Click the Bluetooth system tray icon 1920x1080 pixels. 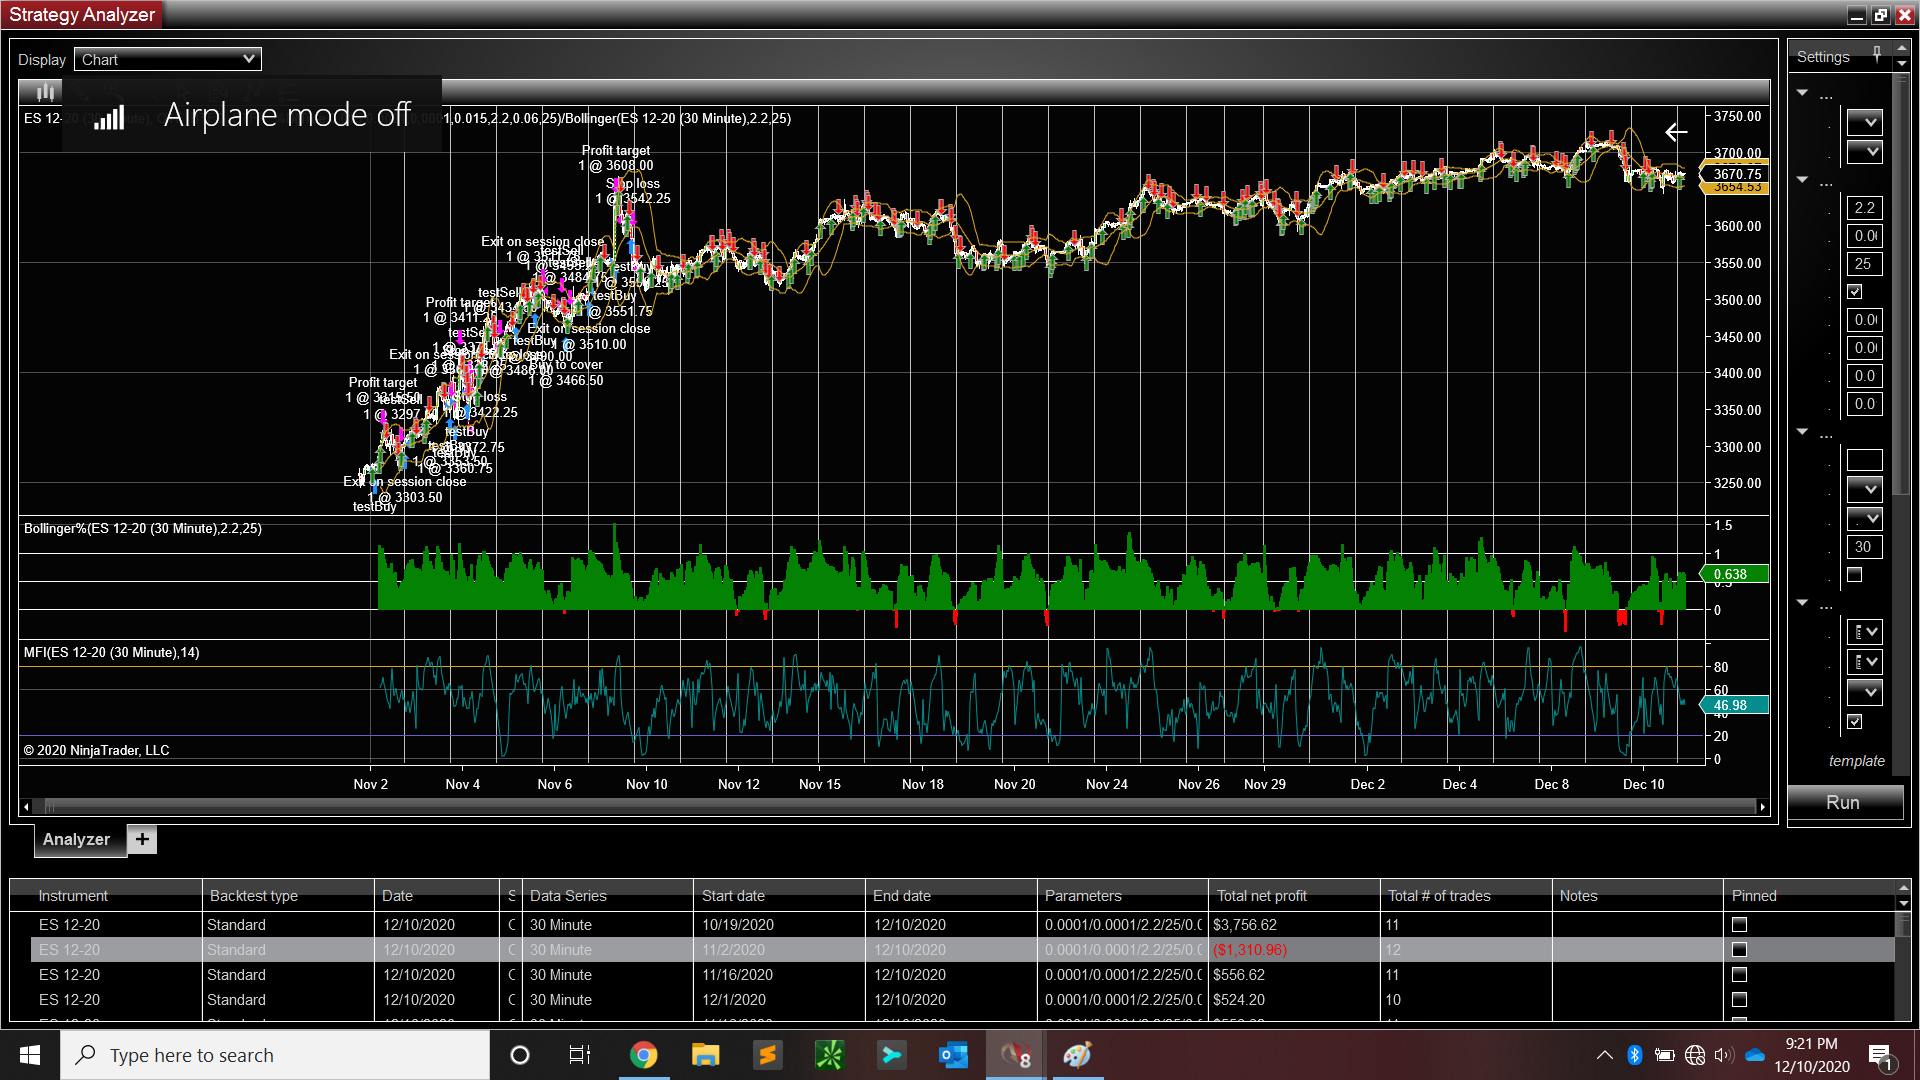pyautogui.click(x=1635, y=1055)
